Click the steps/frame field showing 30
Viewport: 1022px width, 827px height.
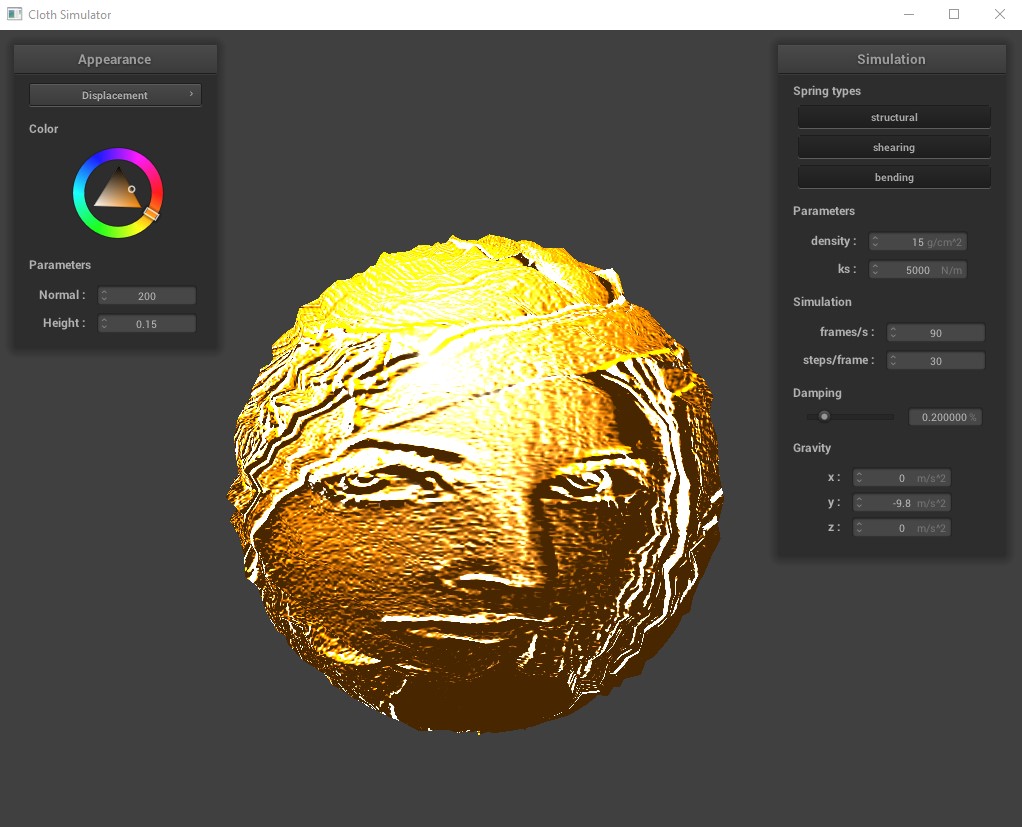[935, 361]
